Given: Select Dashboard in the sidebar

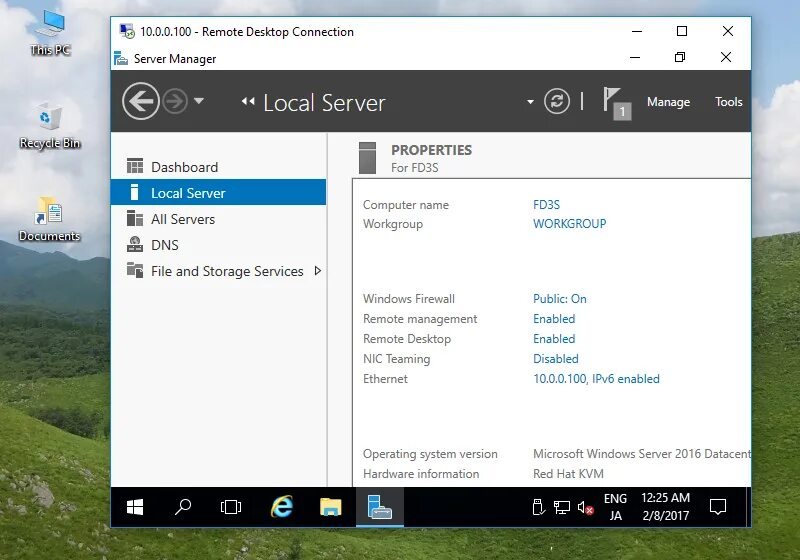Looking at the screenshot, I should [x=218, y=167].
